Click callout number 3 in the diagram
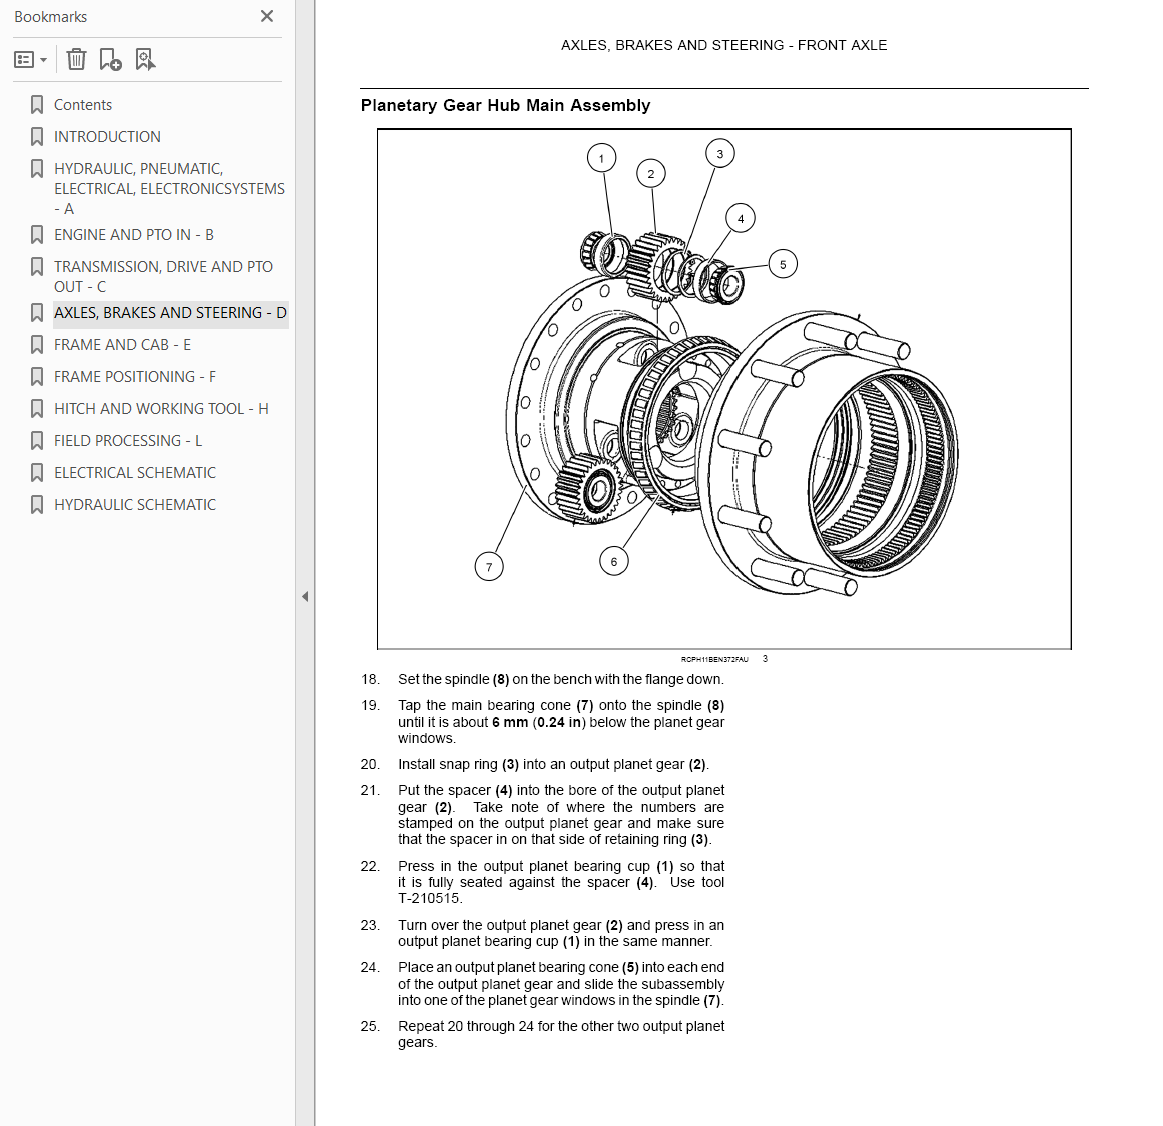 [x=719, y=154]
